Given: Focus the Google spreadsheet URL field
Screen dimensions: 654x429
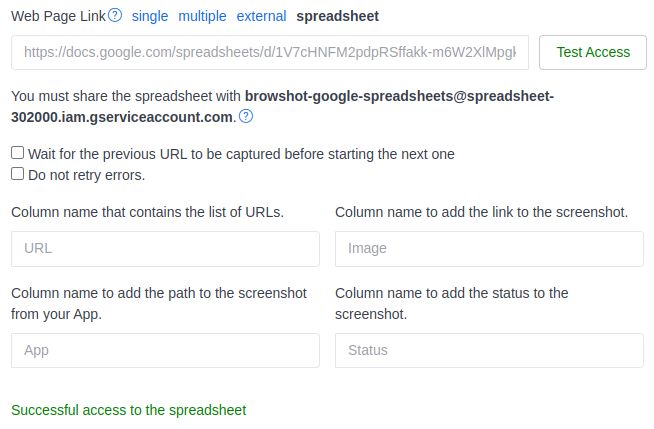Looking at the screenshot, I should pos(270,53).
